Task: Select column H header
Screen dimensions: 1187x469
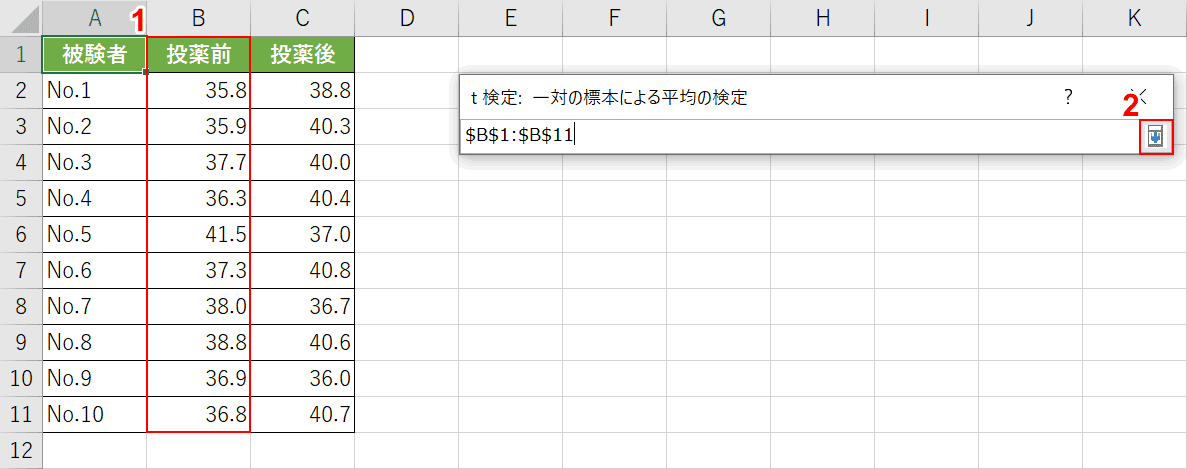Action: 822,17
